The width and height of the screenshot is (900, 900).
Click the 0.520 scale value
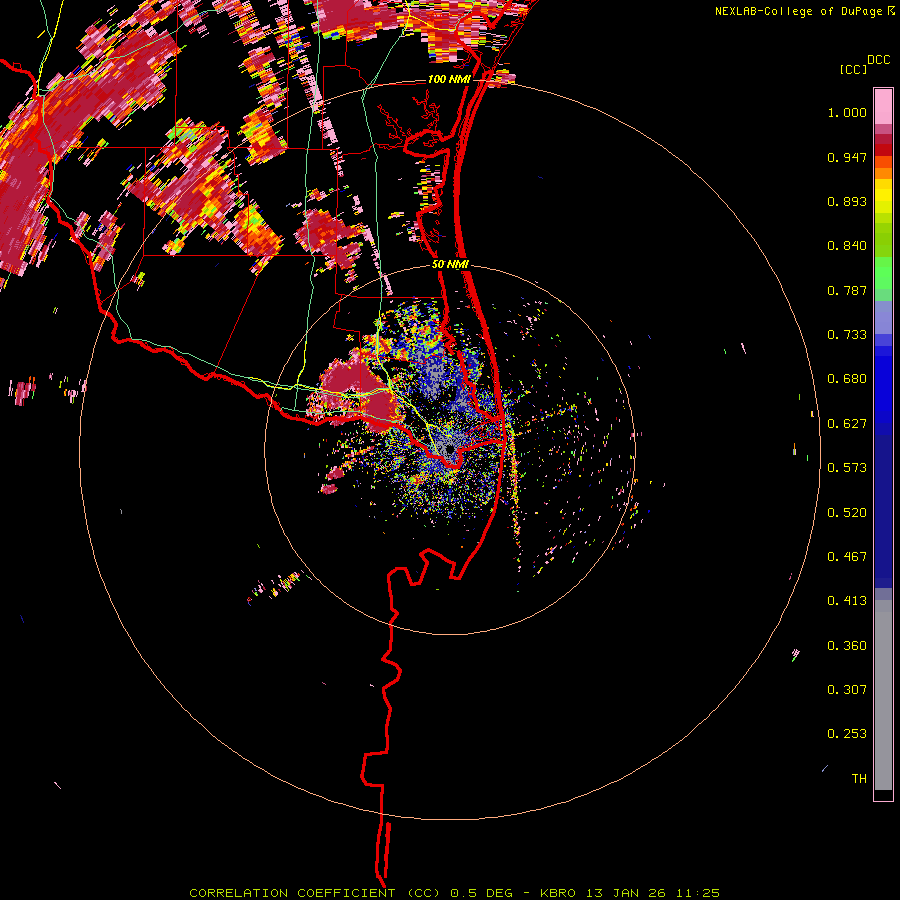[x=847, y=513]
